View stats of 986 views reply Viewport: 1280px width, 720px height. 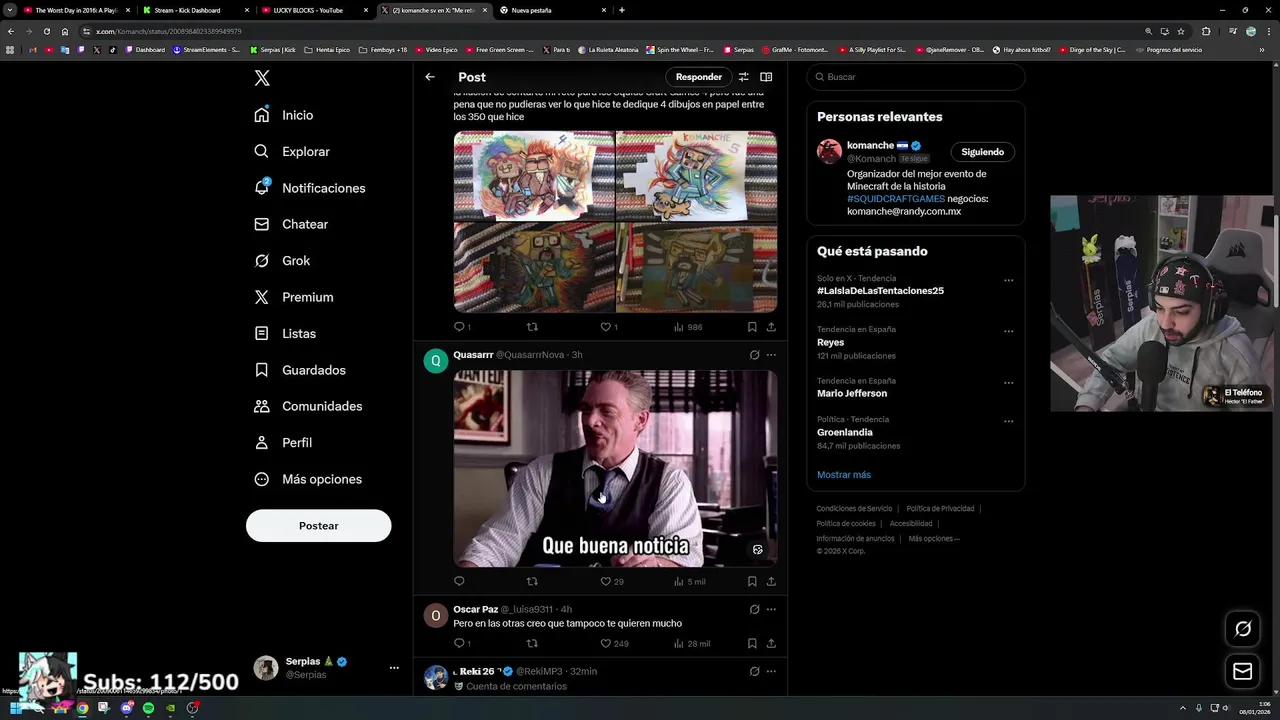(688, 327)
